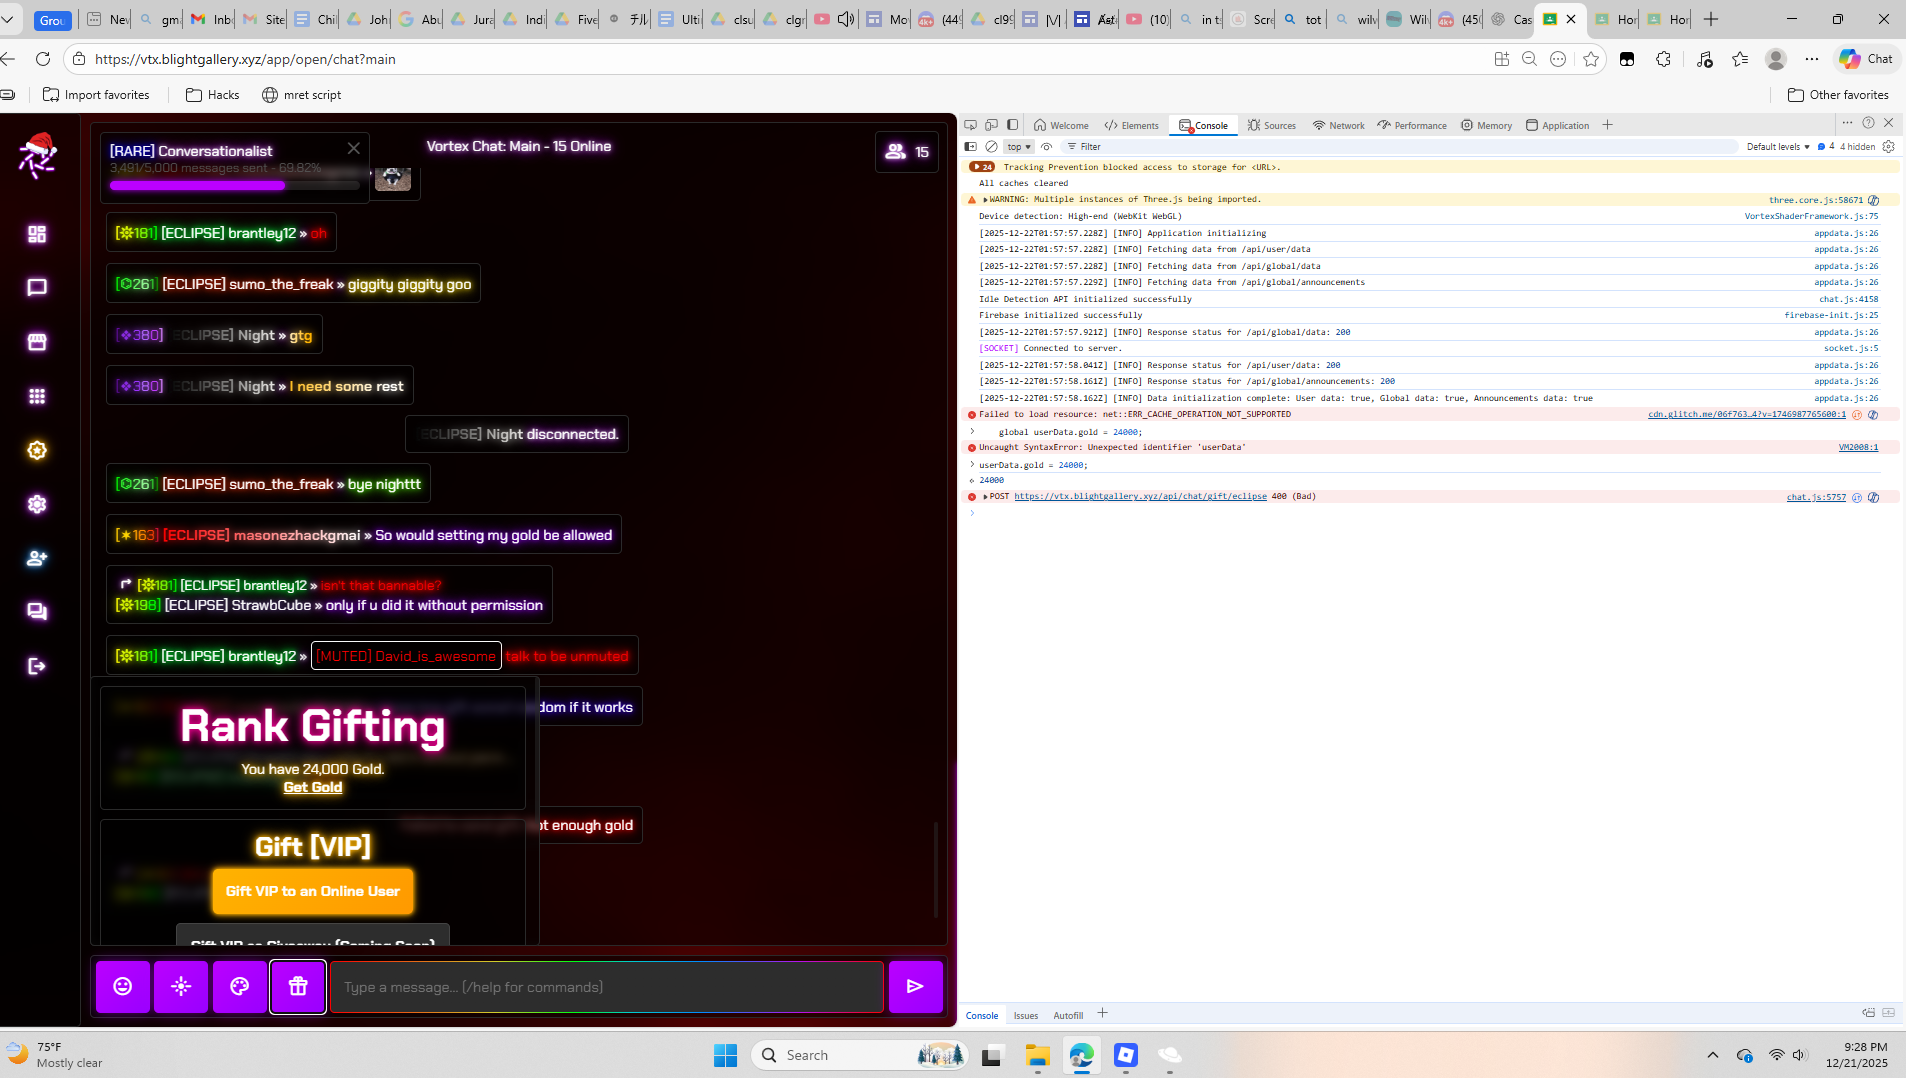Screen dimensions: 1906x1078
Task: Open the chat.js:5757 source link
Action: pos(1816,497)
